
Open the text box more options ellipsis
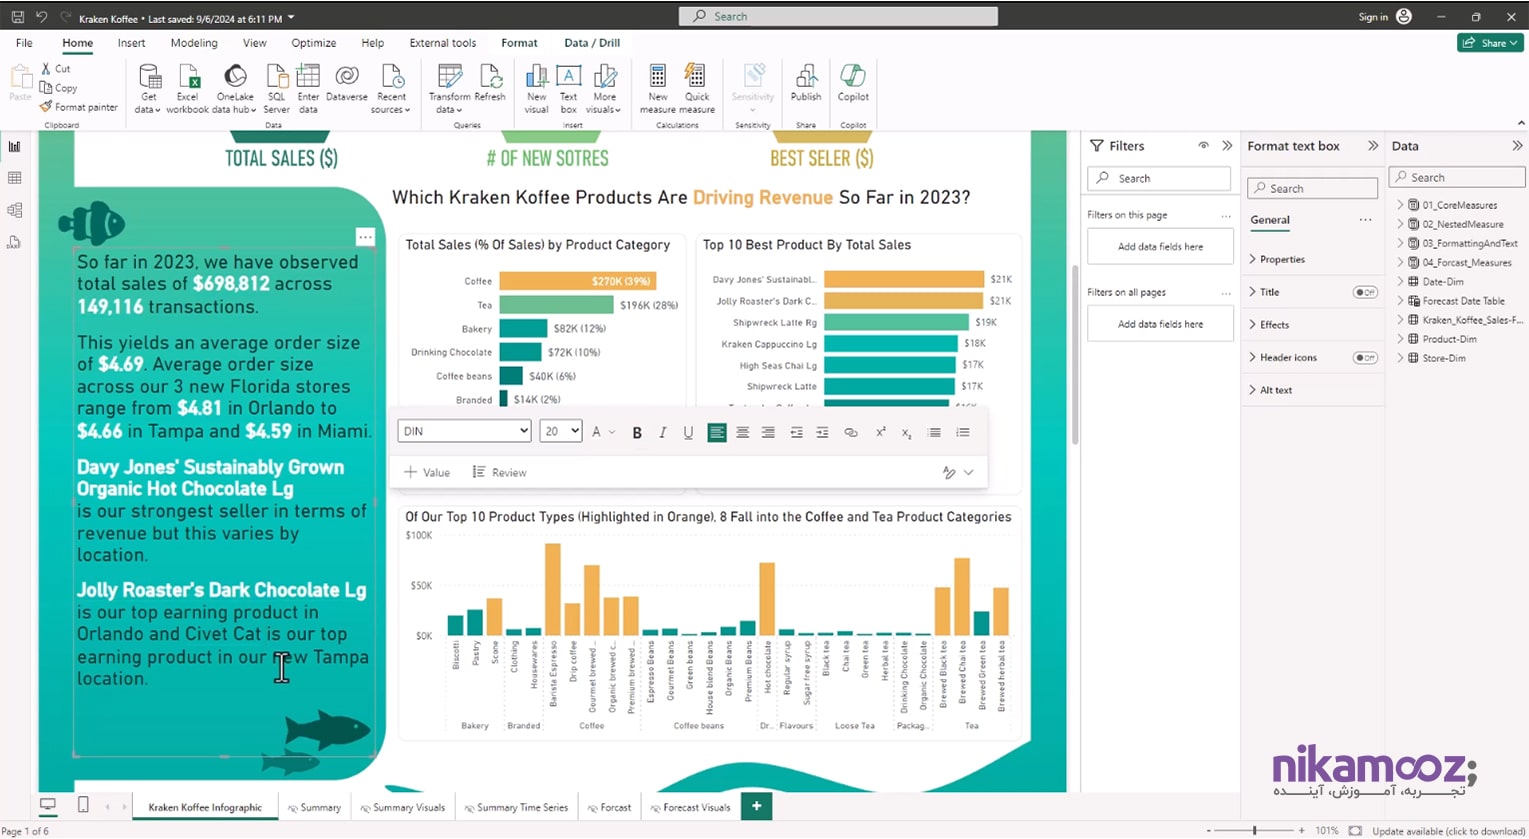coord(365,237)
